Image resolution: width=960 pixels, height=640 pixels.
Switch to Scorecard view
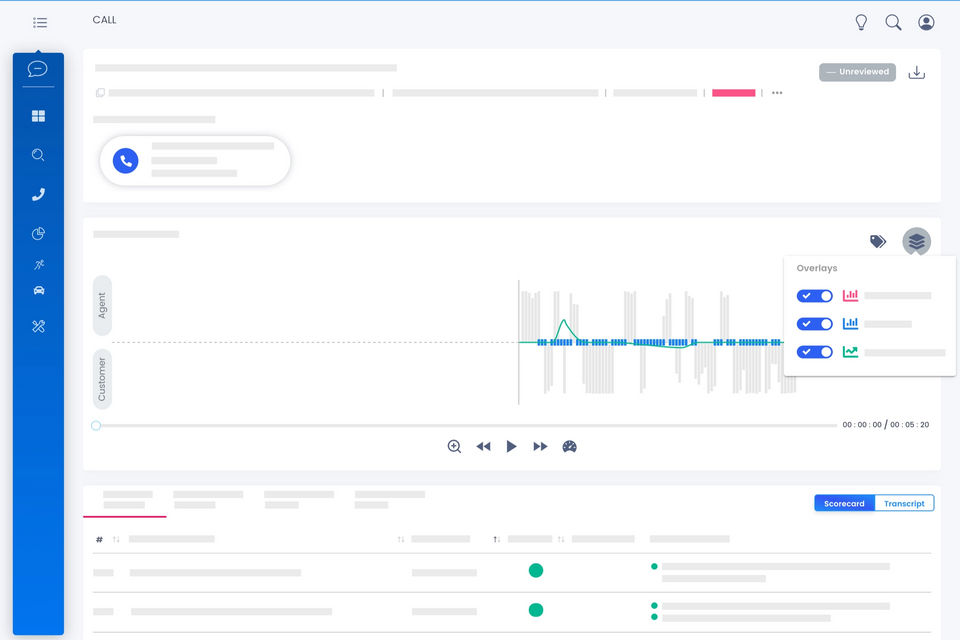844,503
